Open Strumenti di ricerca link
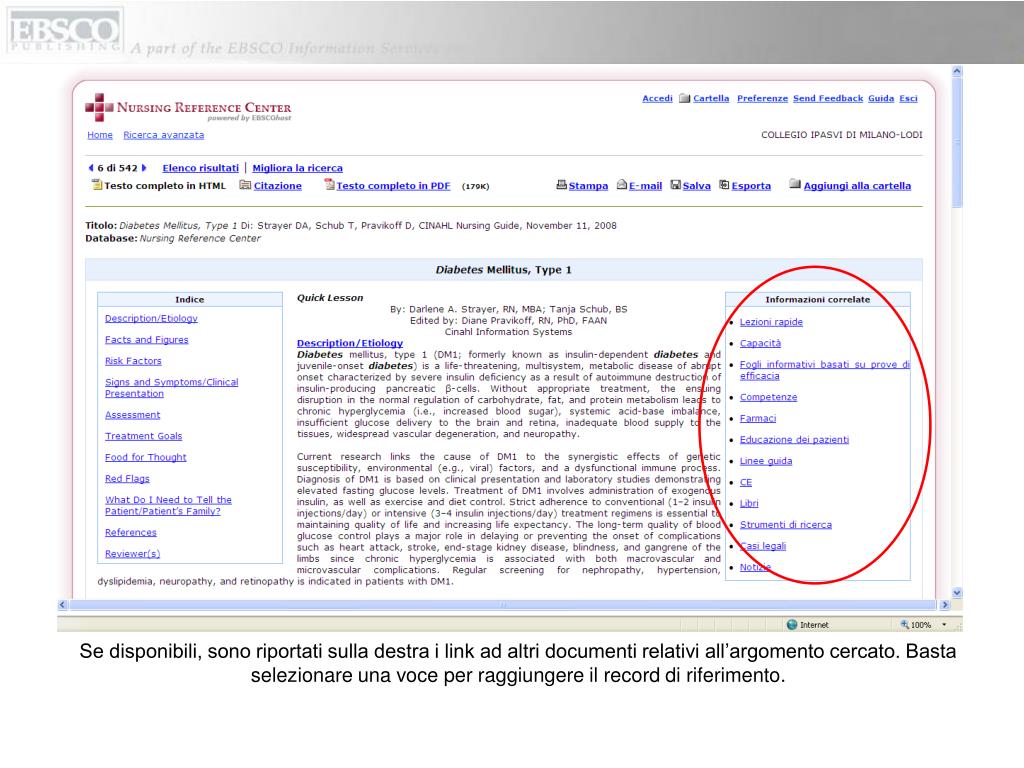1024x768 pixels. [786, 524]
